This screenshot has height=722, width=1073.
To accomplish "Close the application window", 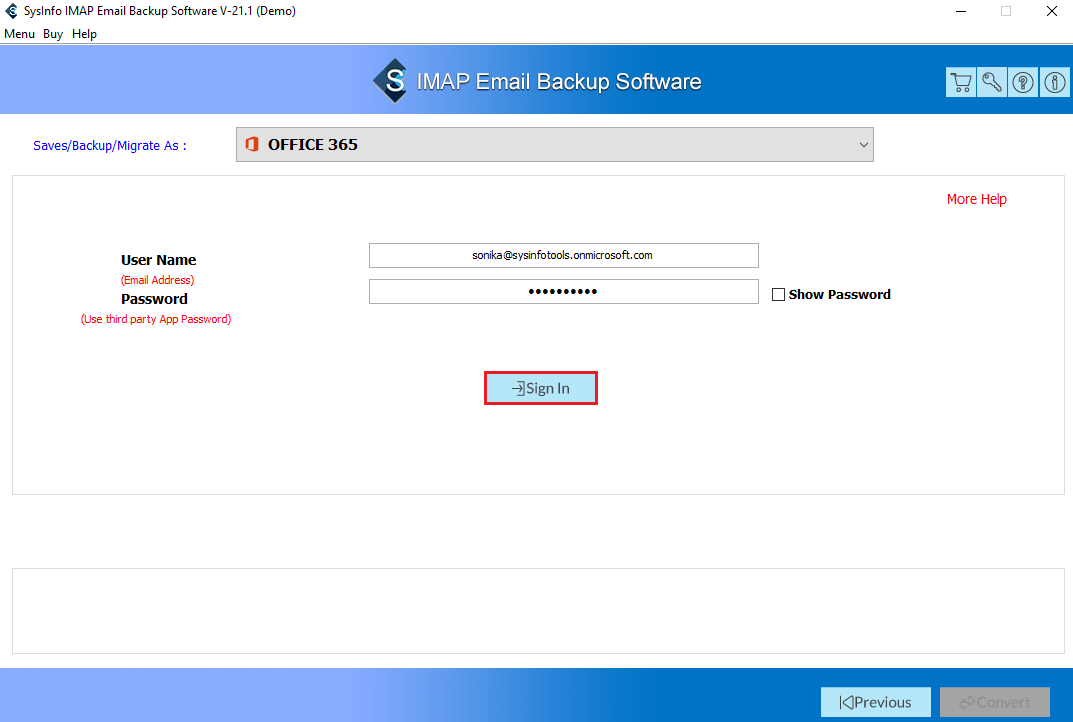I will click(1051, 11).
